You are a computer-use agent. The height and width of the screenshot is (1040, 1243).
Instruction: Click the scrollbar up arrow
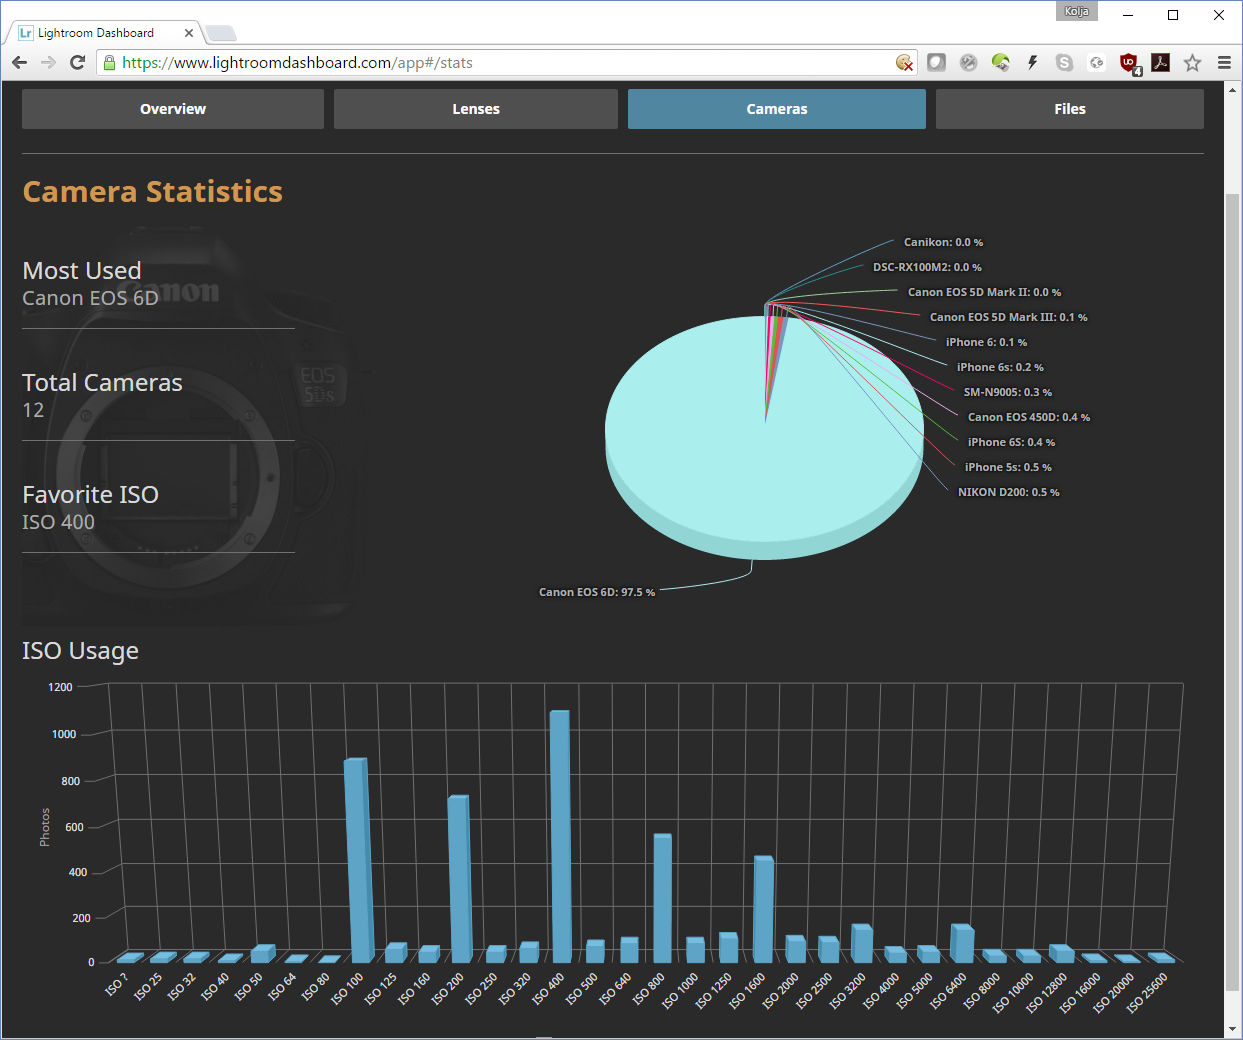[x=1232, y=89]
